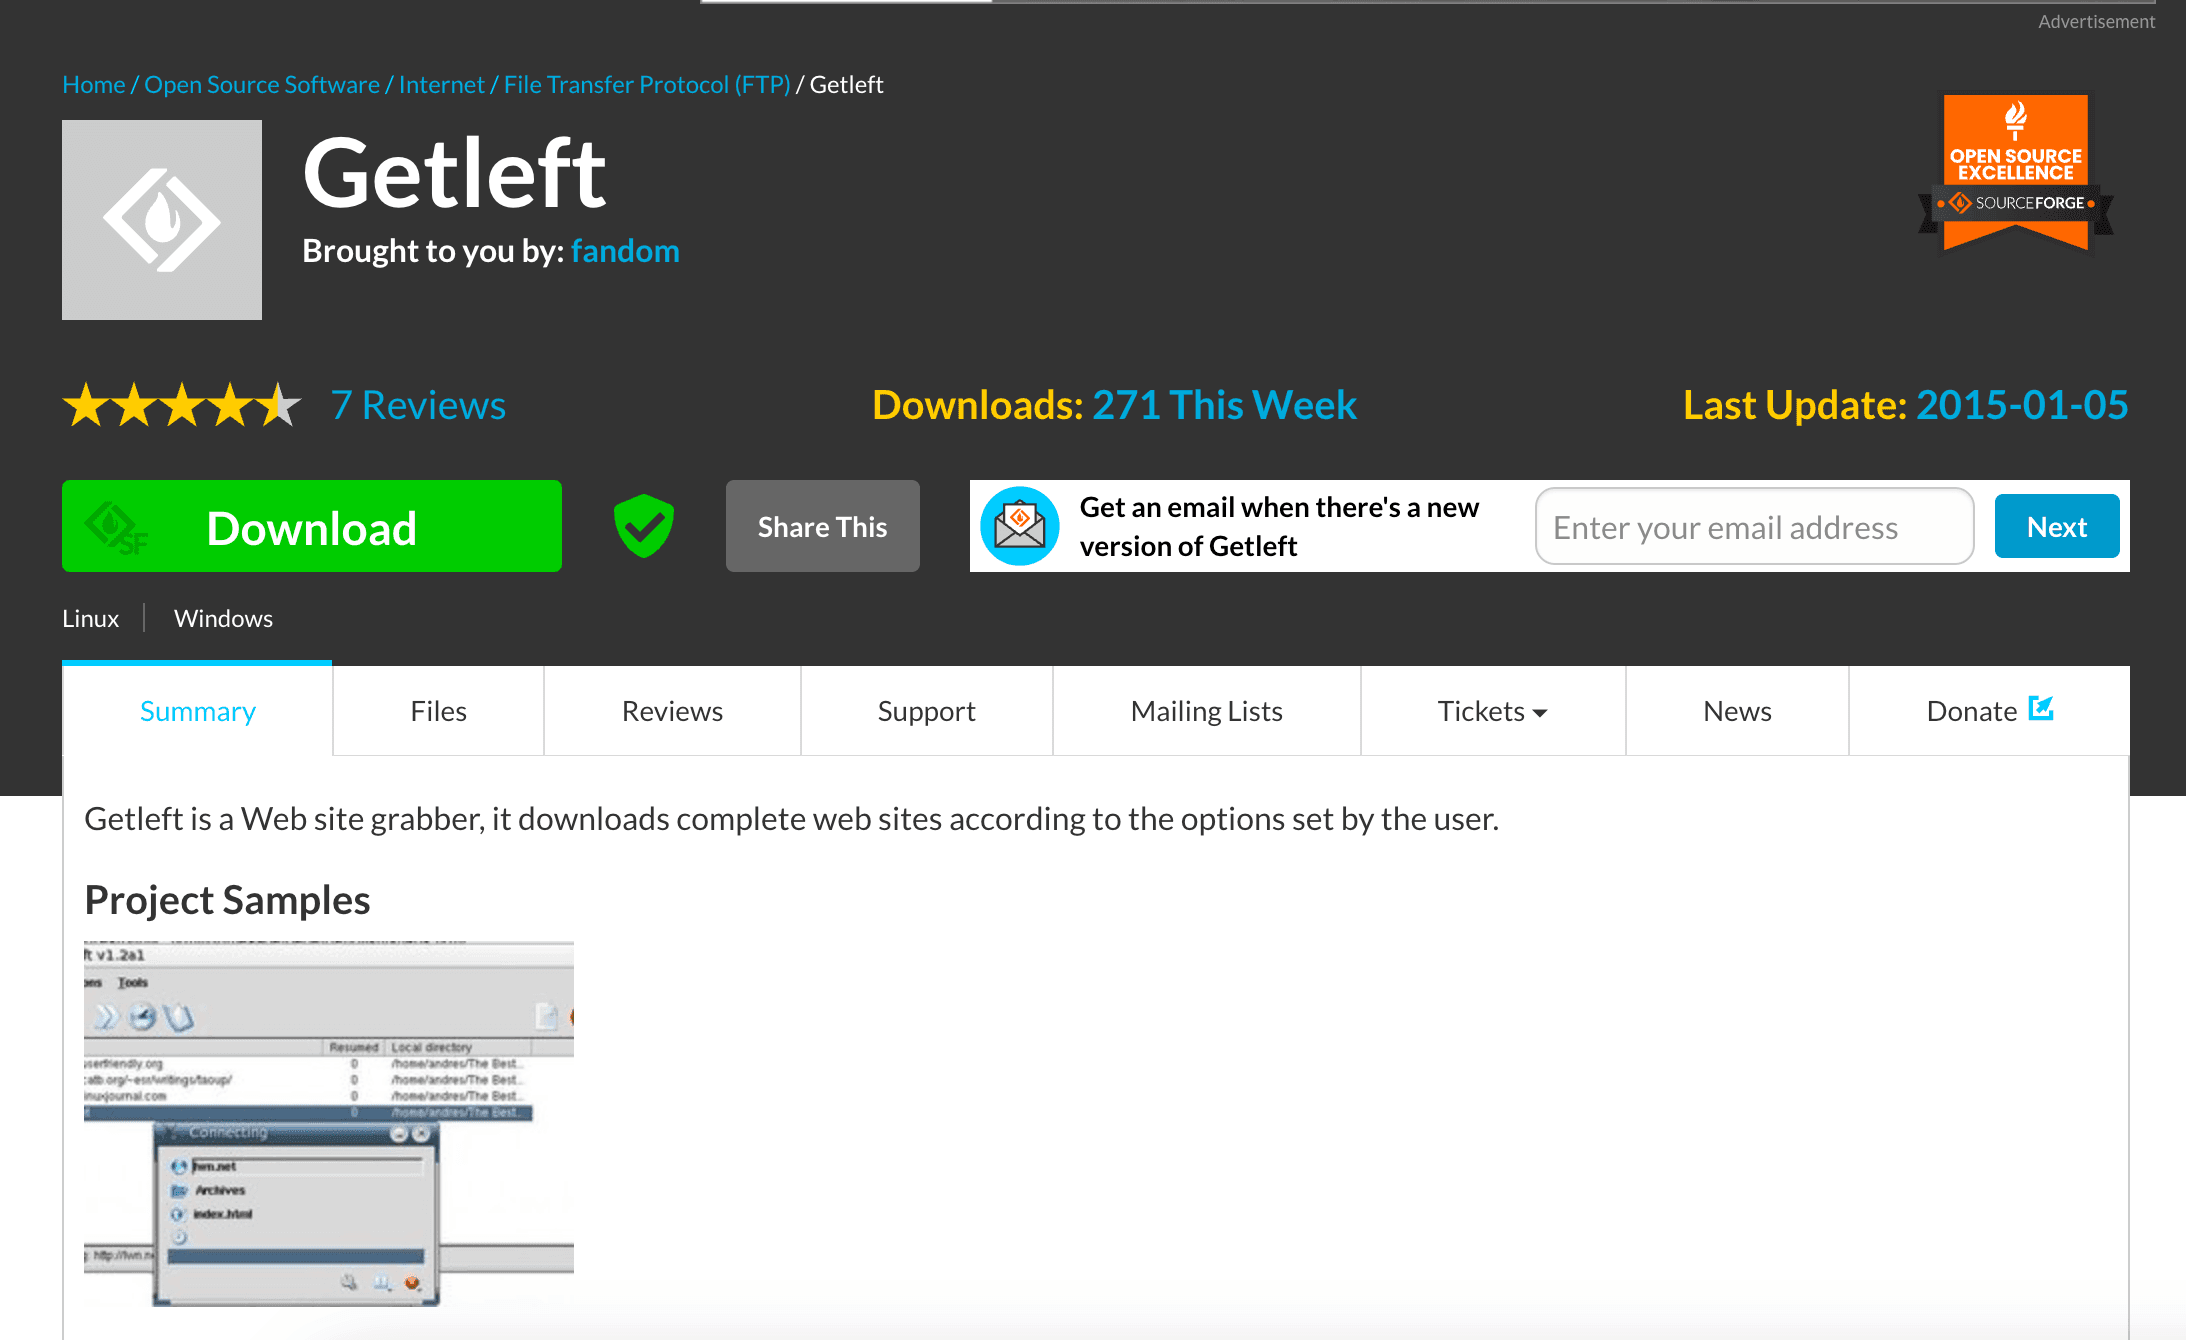The width and height of the screenshot is (2186, 1340).
Task: Click the Last Update date 2015-01-05
Action: tap(2022, 405)
